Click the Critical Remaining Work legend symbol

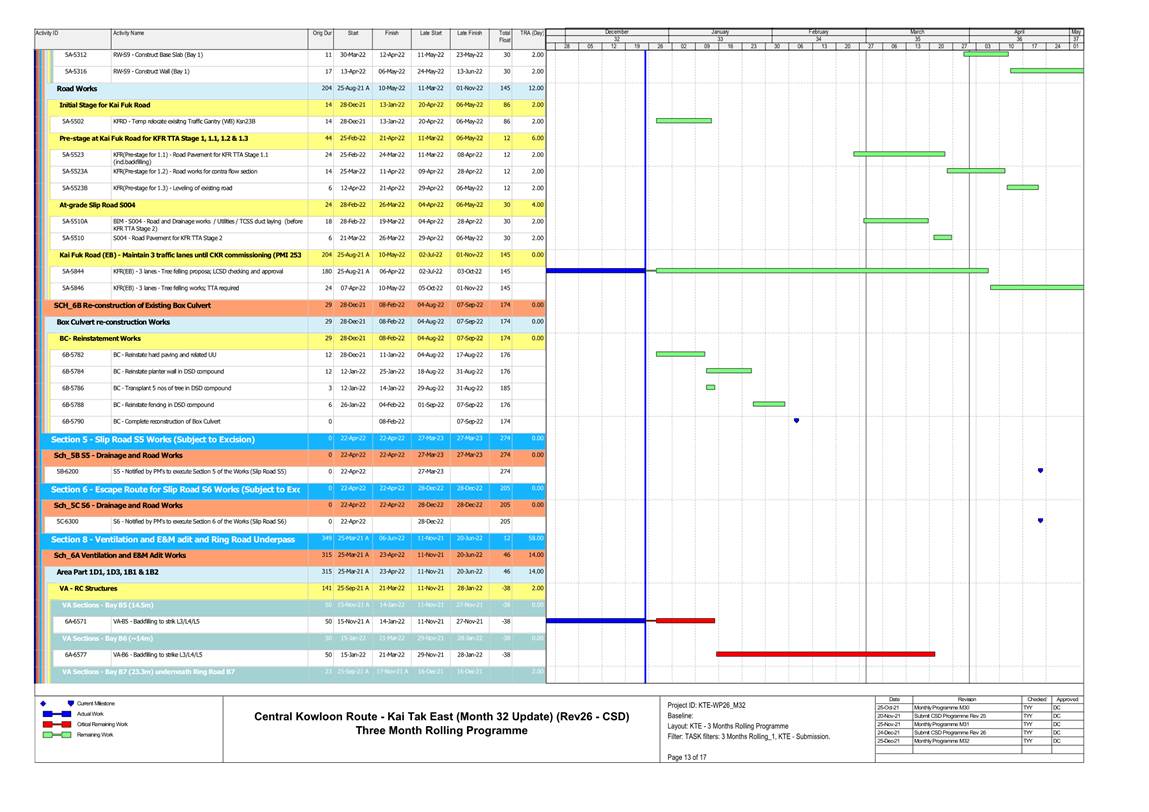(57, 723)
